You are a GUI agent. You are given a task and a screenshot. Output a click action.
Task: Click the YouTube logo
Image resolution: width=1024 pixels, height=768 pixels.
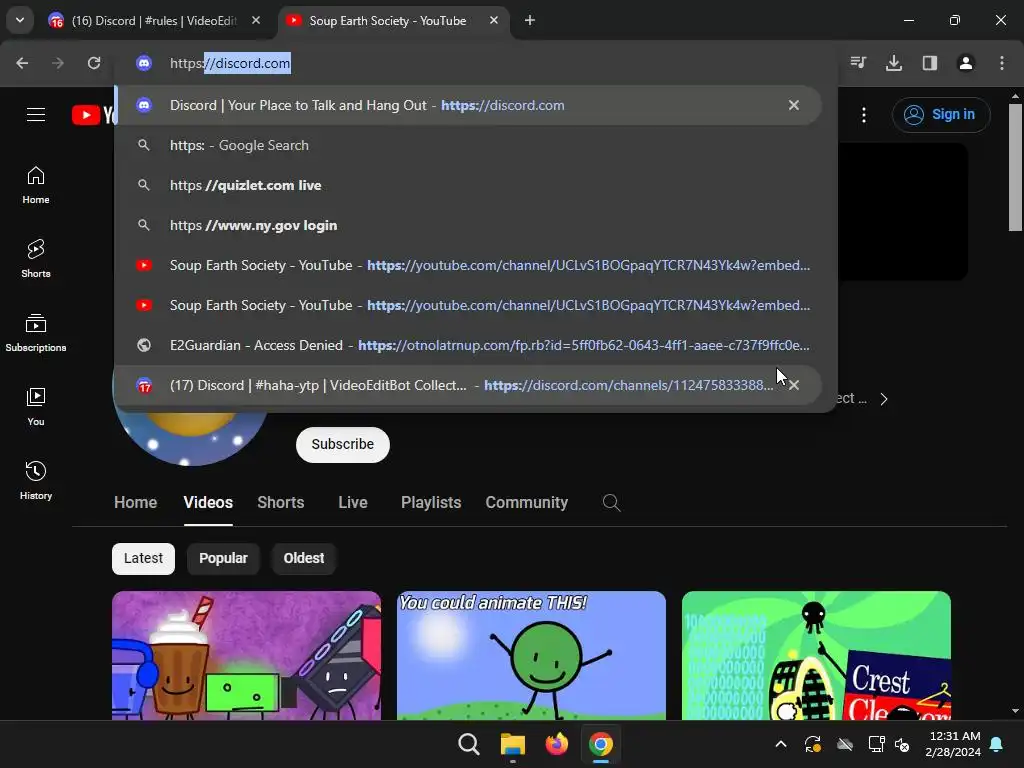(93, 115)
